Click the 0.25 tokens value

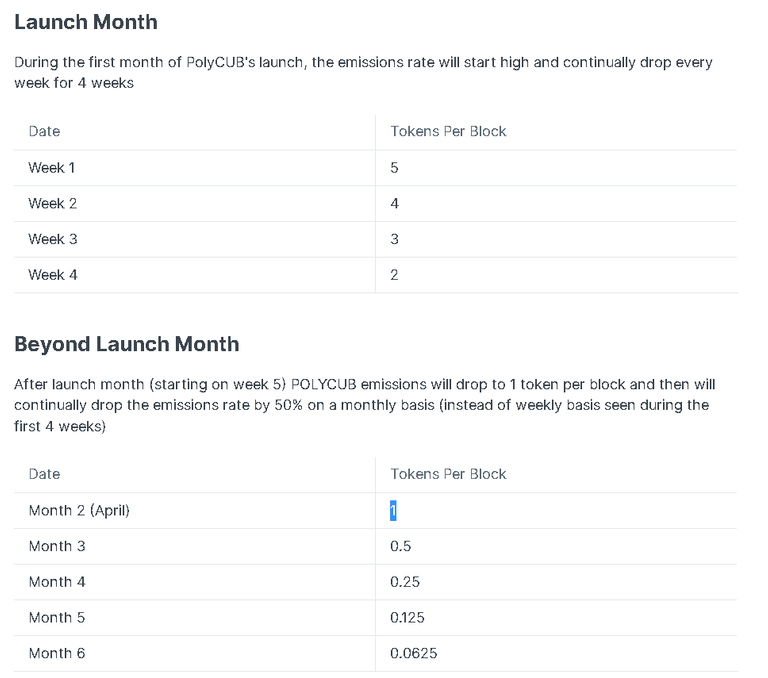[405, 582]
